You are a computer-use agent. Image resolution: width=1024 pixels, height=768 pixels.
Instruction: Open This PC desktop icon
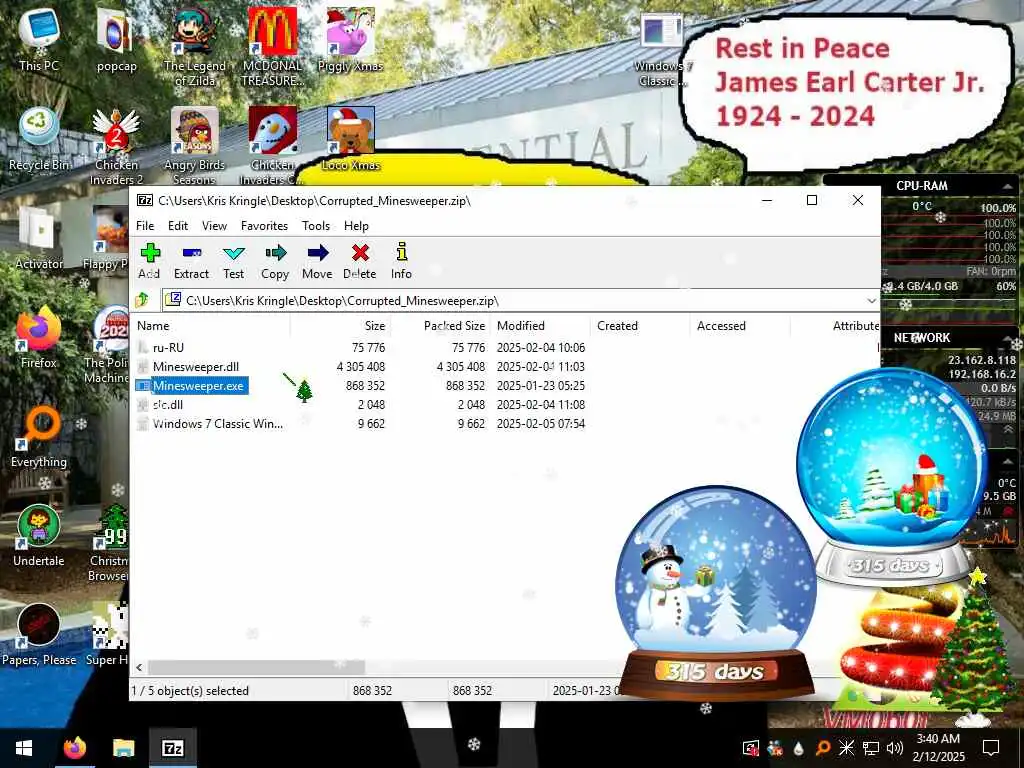pos(39,40)
